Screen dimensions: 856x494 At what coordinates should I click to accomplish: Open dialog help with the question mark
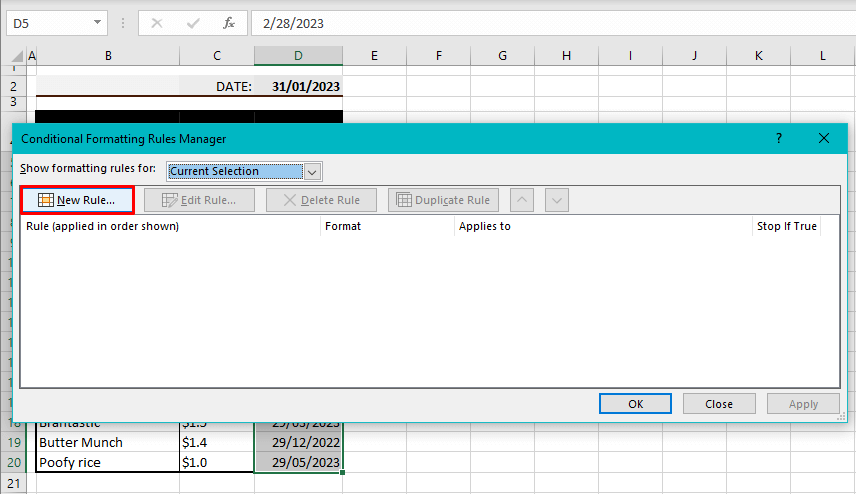coord(779,139)
